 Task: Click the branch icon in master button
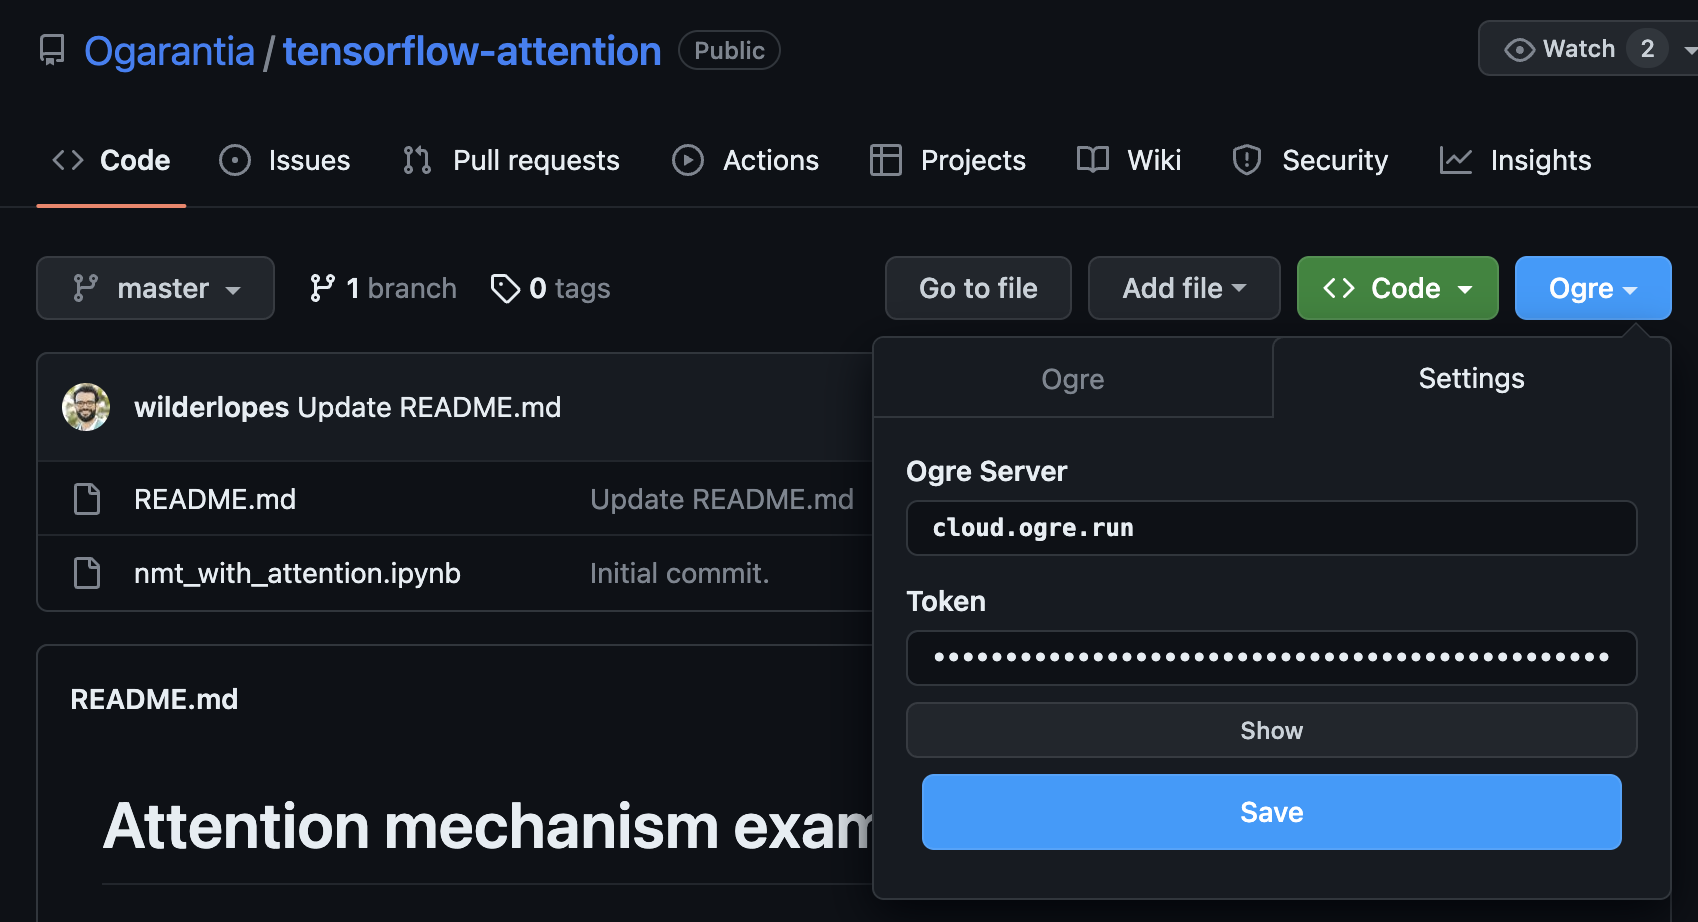pyautogui.click(x=86, y=288)
